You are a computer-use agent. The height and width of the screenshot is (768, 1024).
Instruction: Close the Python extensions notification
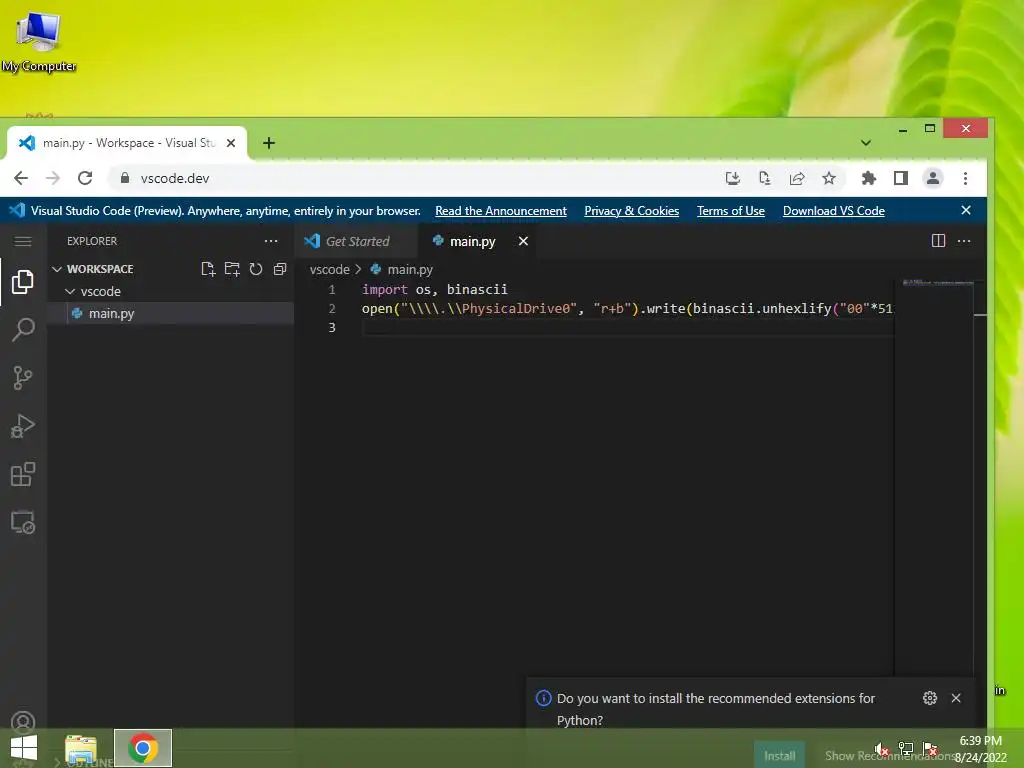pyautogui.click(x=956, y=698)
